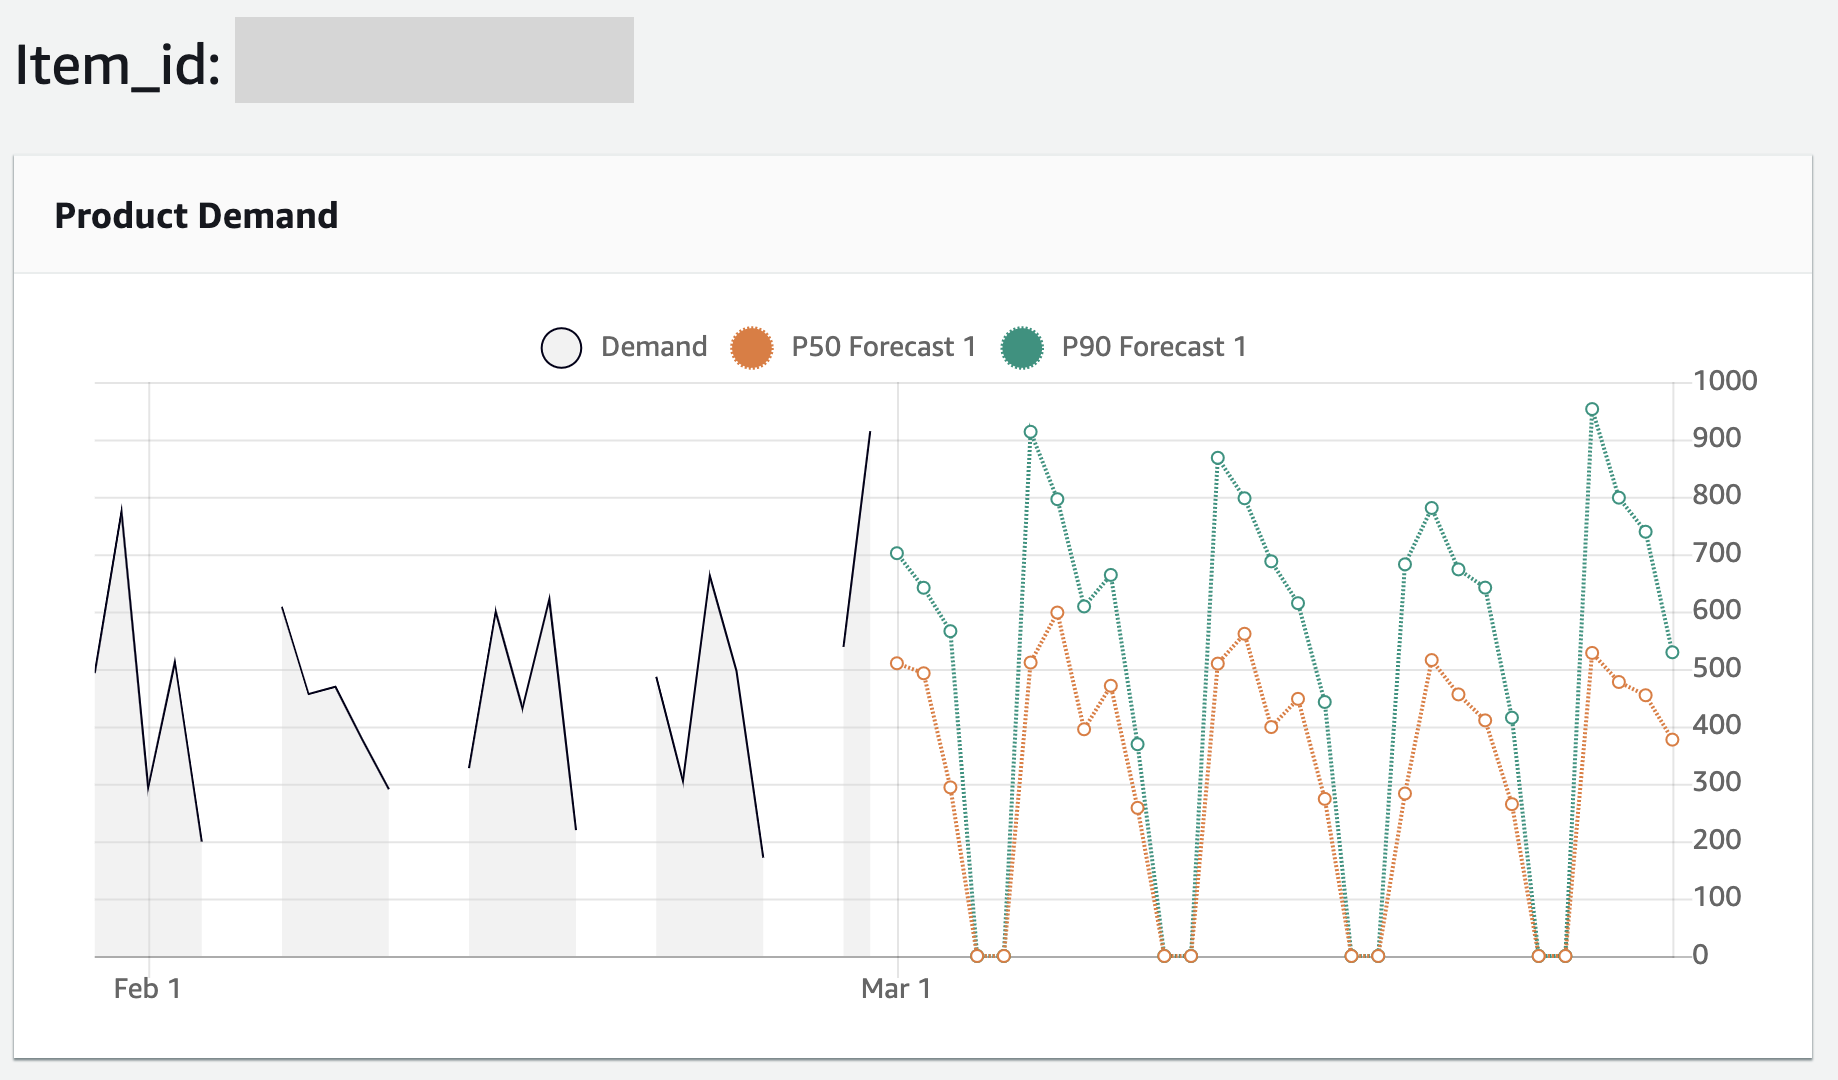Toggle the P50 Forecast 1 legend label
Image resolution: width=1838 pixels, height=1080 pixels.
tap(883, 347)
